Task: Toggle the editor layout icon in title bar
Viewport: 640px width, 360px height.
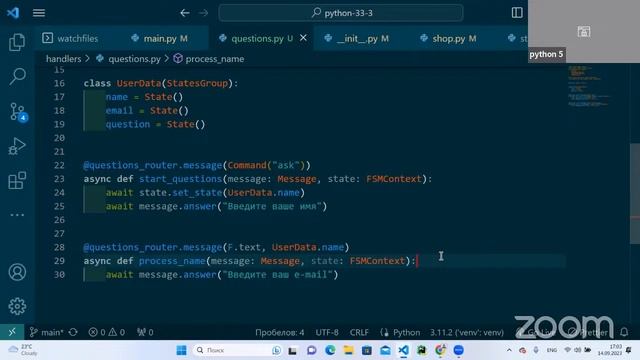Action: pos(517,13)
